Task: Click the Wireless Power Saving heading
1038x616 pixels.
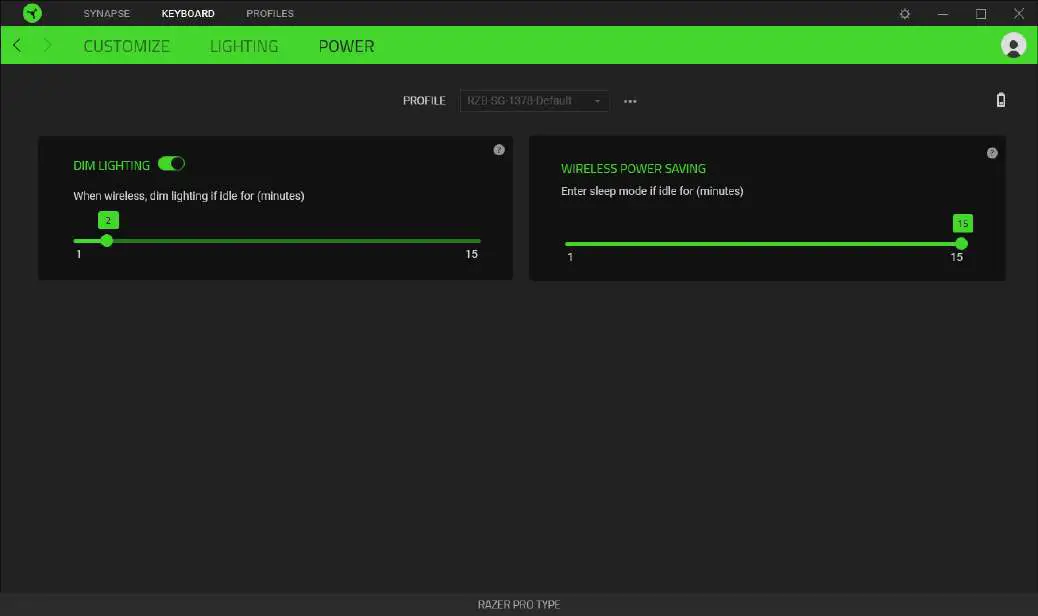Action: (634, 169)
